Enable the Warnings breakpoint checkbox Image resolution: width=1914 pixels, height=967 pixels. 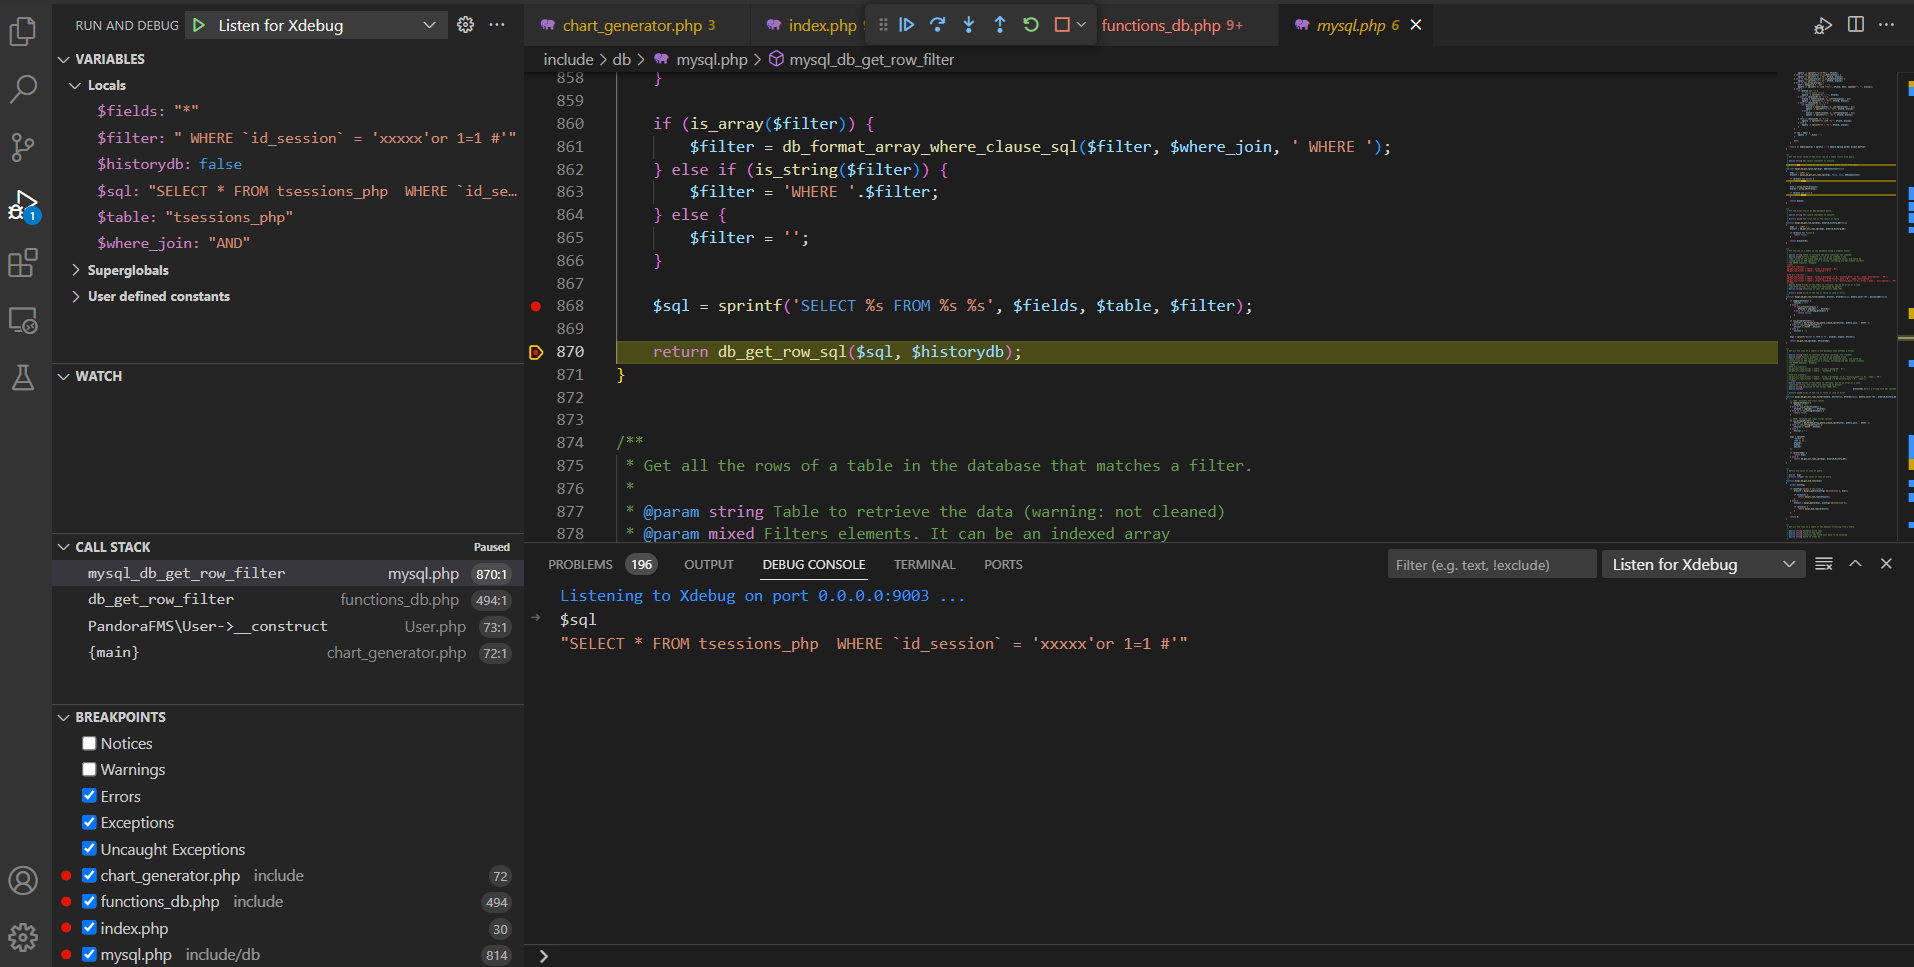pos(89,769)
